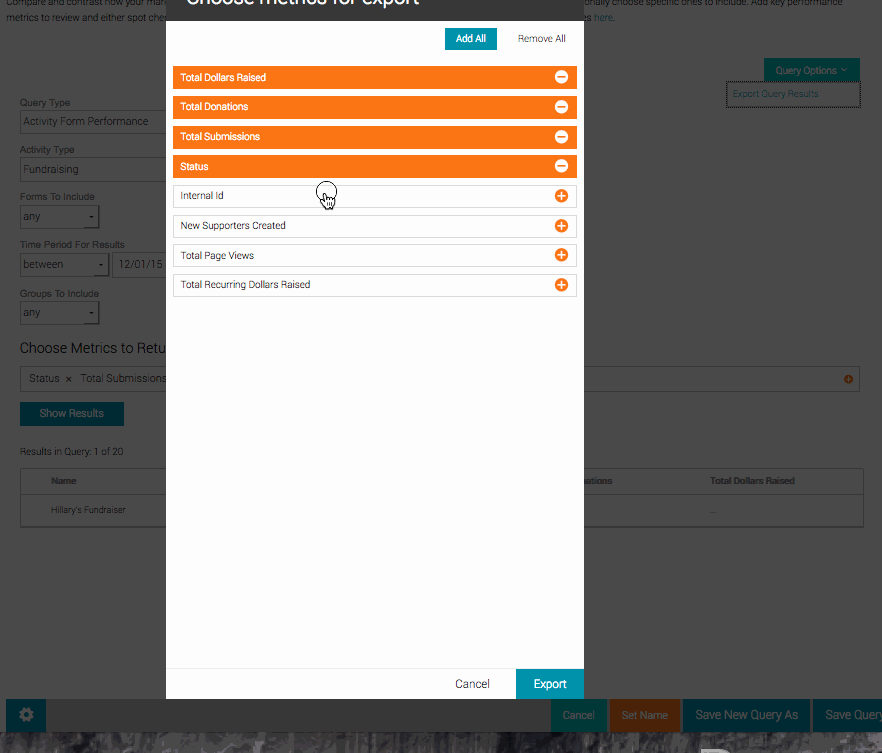Select Internal Id metric row
The image size is (882, 753).
(375, 196)
